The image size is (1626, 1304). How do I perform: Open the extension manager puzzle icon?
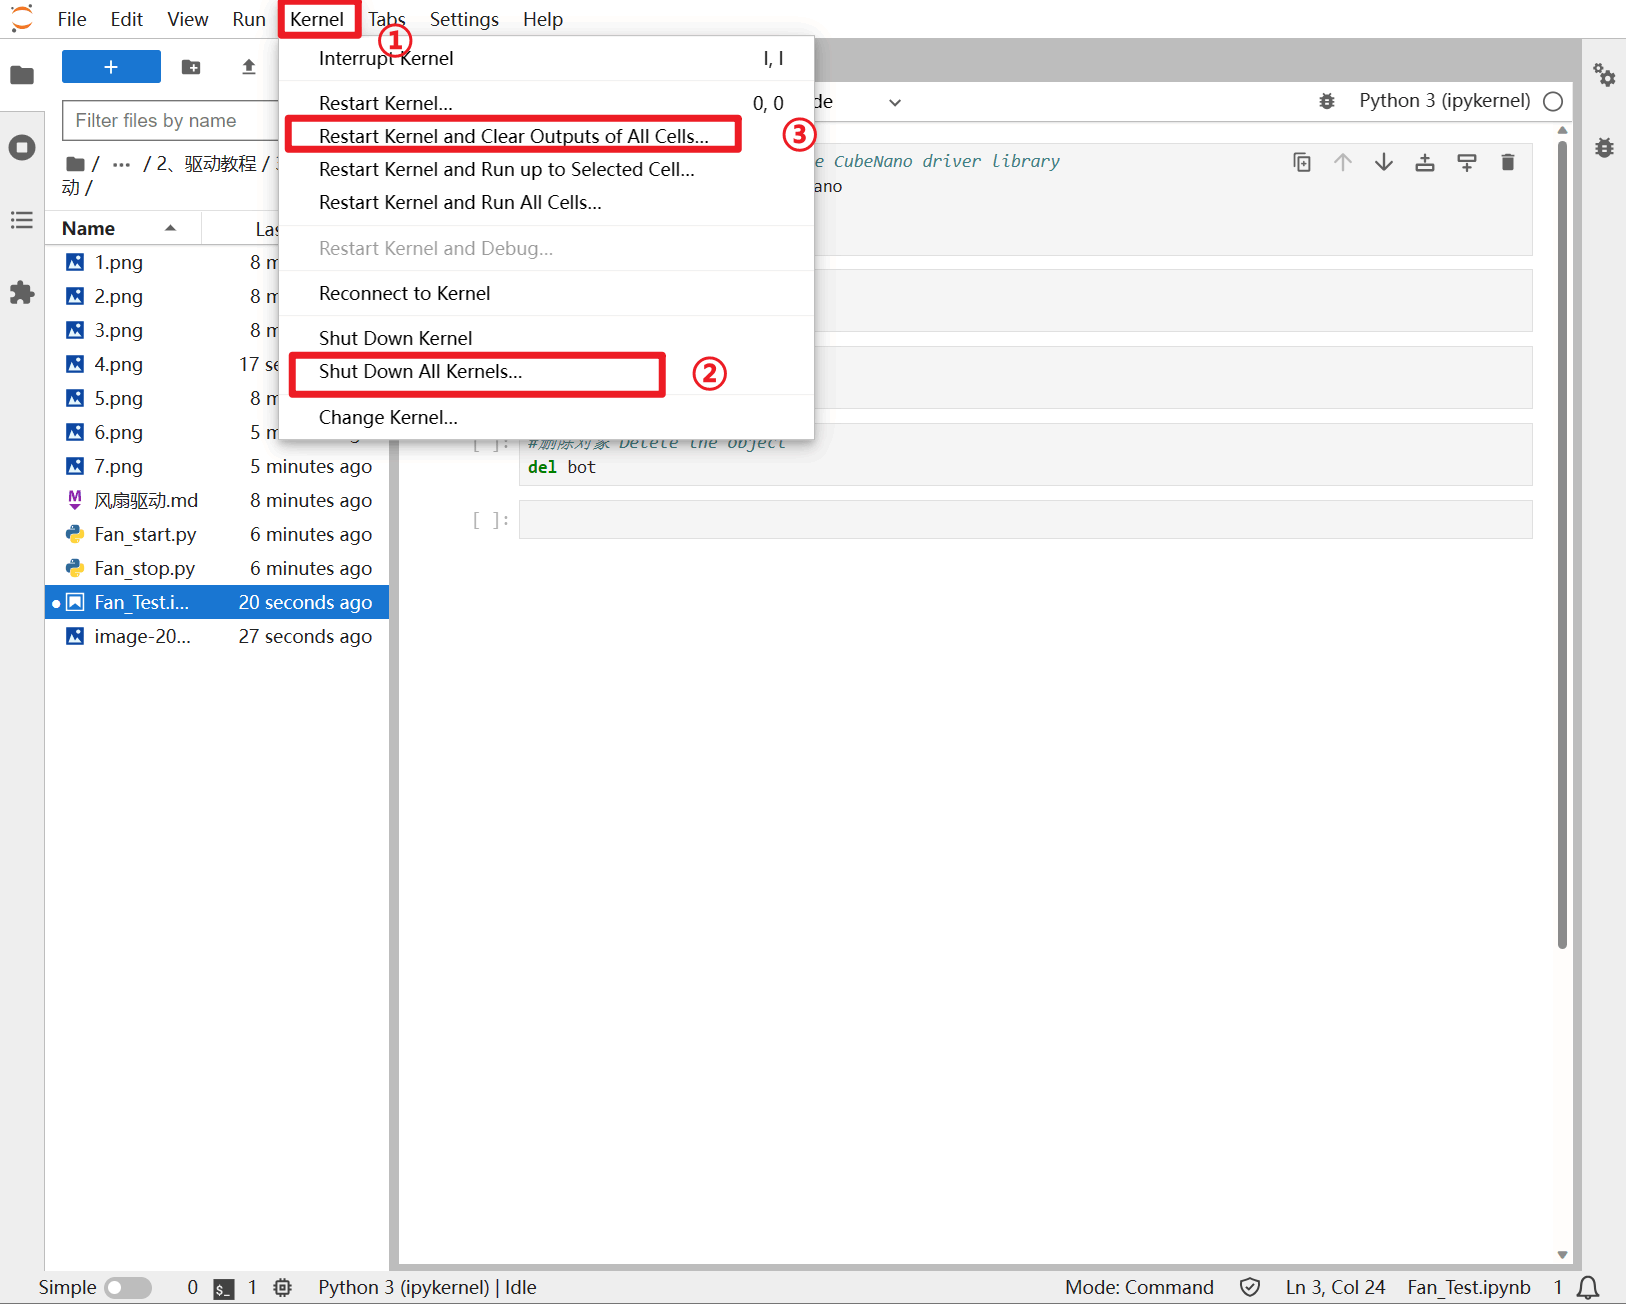point(22,293)
